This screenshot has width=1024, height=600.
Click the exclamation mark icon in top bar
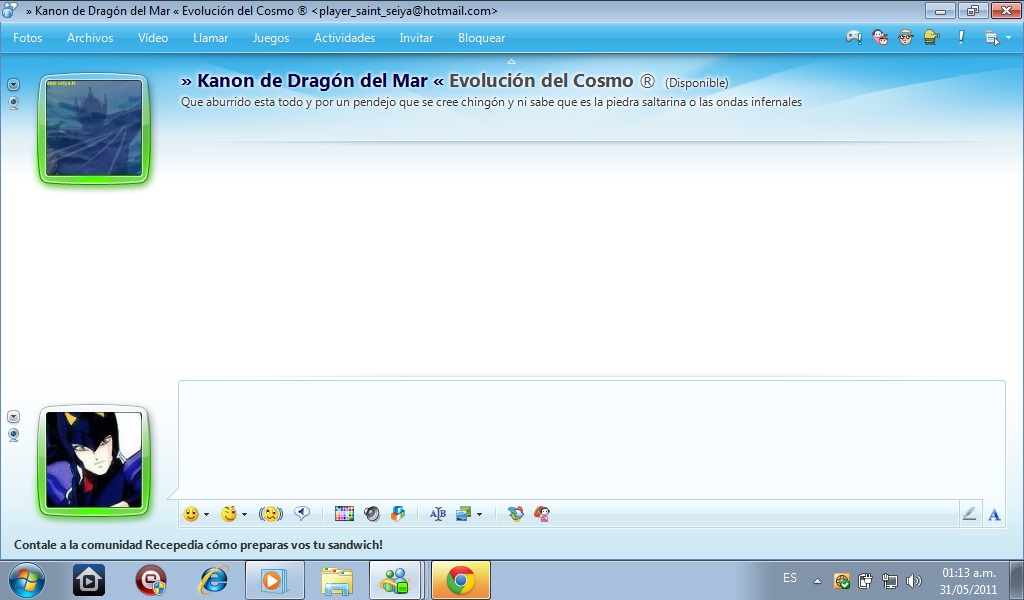961,37
